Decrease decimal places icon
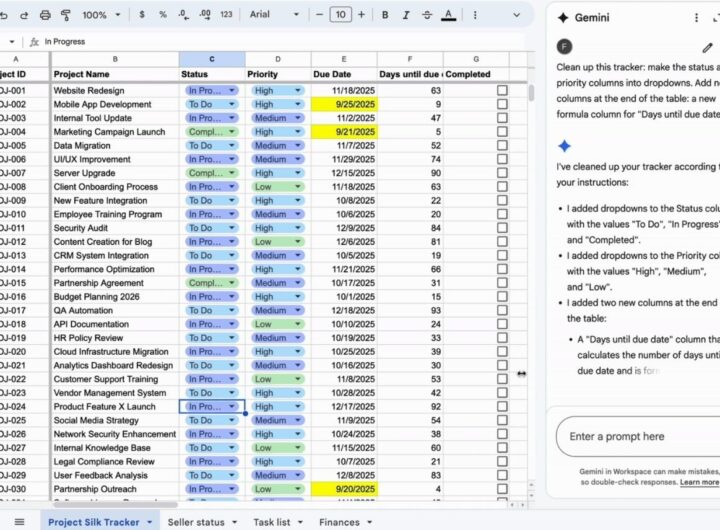Screen dimensions: 720x530 point(184,15)
